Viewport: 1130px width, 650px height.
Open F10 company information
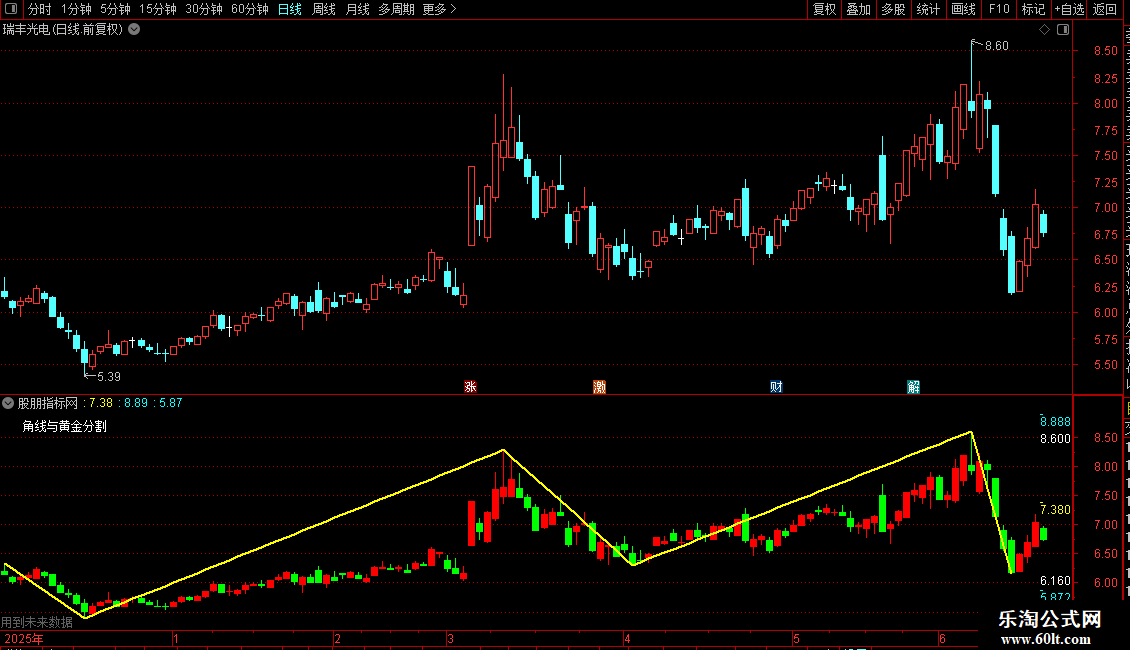(x=999, y=9)
